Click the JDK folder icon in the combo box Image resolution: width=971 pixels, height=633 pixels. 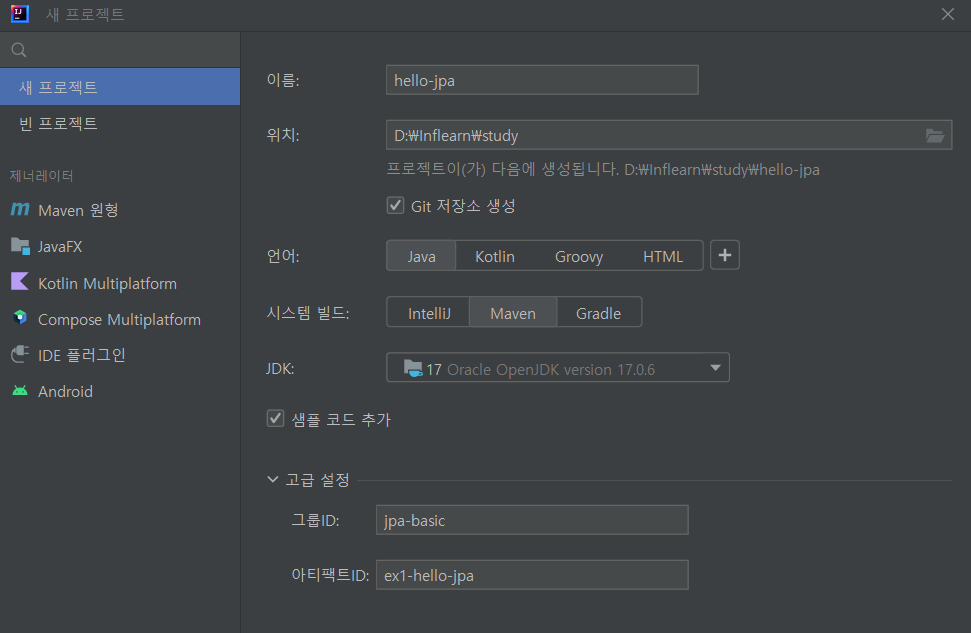[412, 369]
